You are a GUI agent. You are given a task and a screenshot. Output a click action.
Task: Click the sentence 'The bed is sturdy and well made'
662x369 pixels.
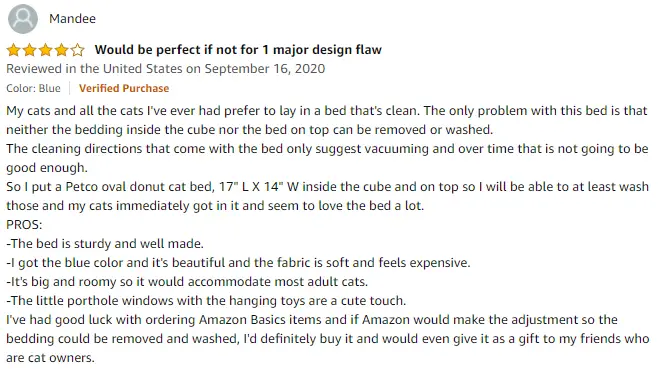[107, 244]
